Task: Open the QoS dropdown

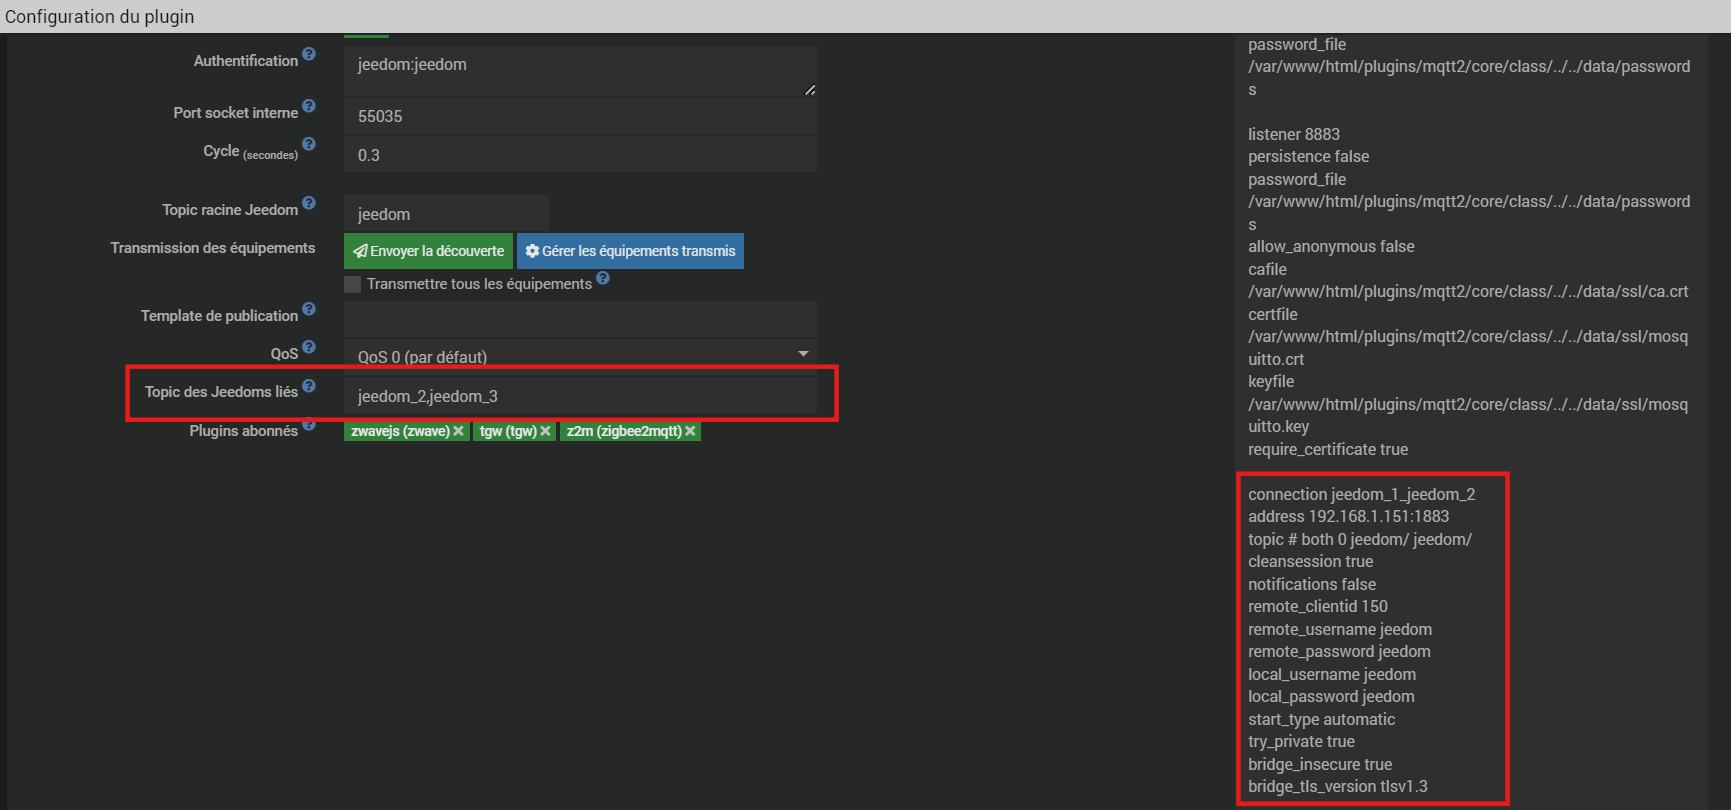Action: (580, 354)
